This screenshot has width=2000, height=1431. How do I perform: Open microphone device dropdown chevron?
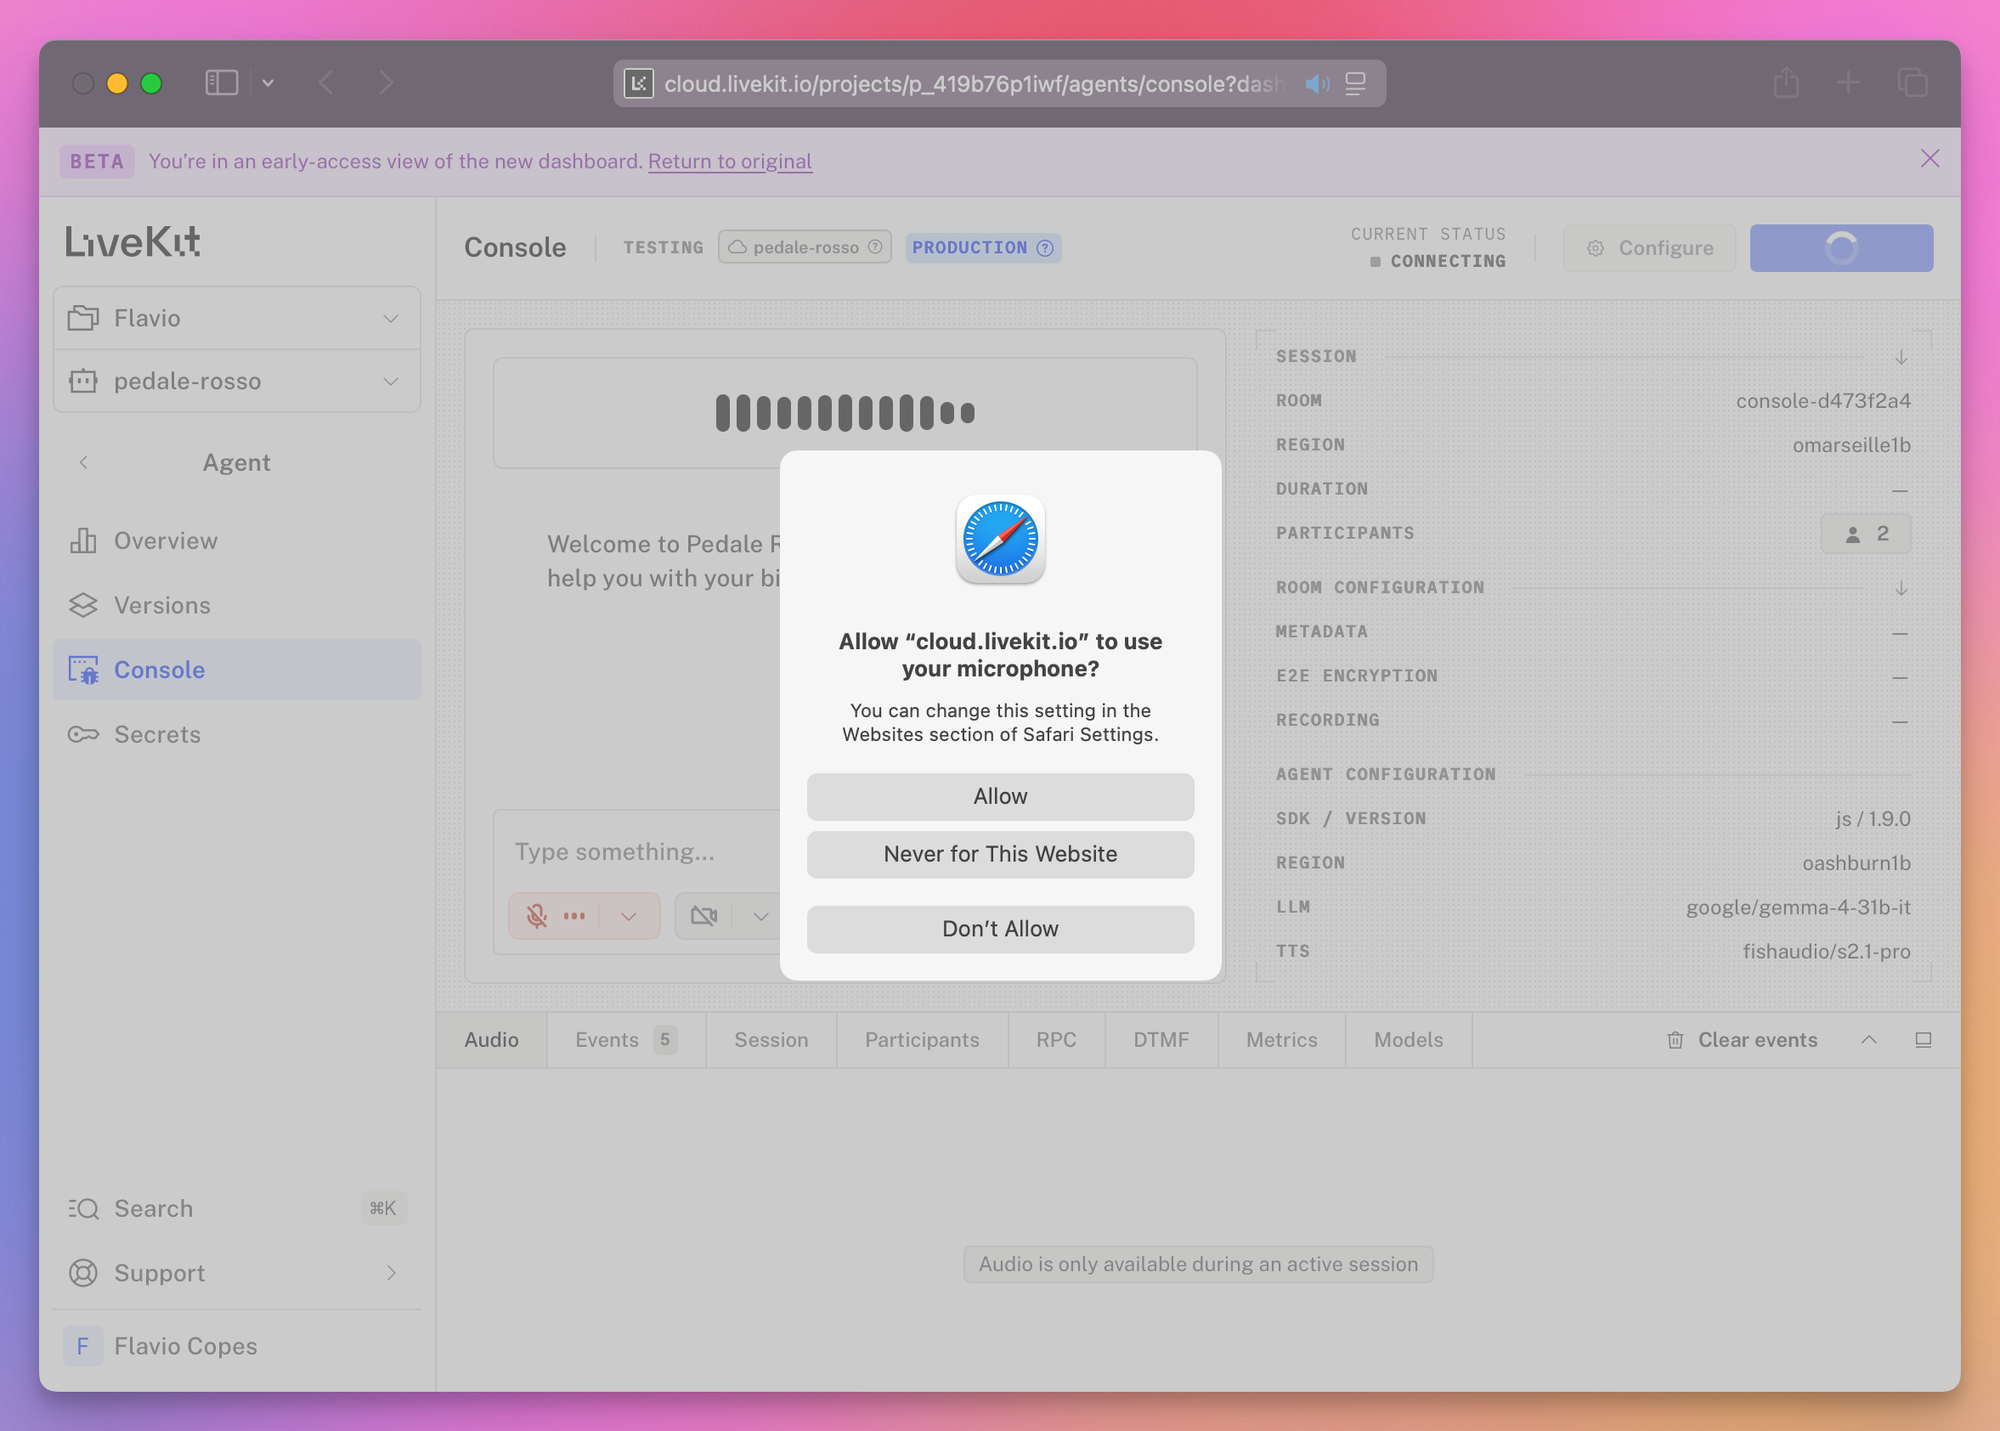pyautogui.click(x=629, y=916)
